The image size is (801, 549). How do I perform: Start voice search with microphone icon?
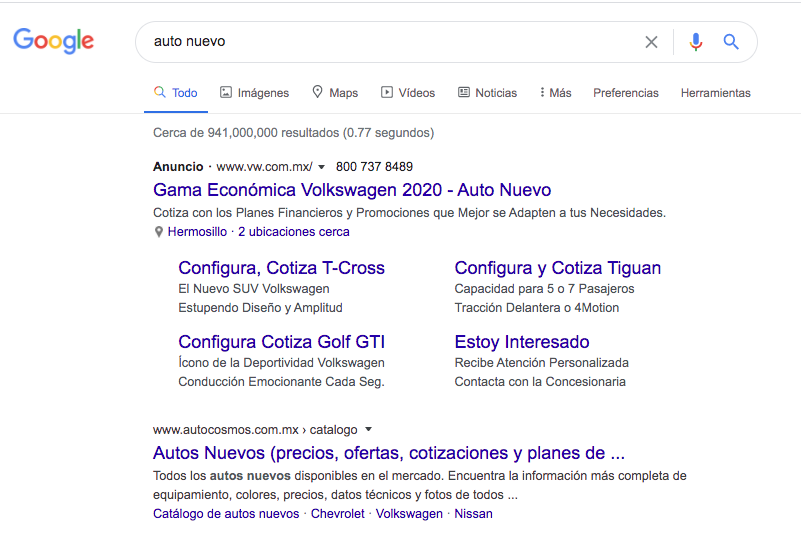click(695, 42)
